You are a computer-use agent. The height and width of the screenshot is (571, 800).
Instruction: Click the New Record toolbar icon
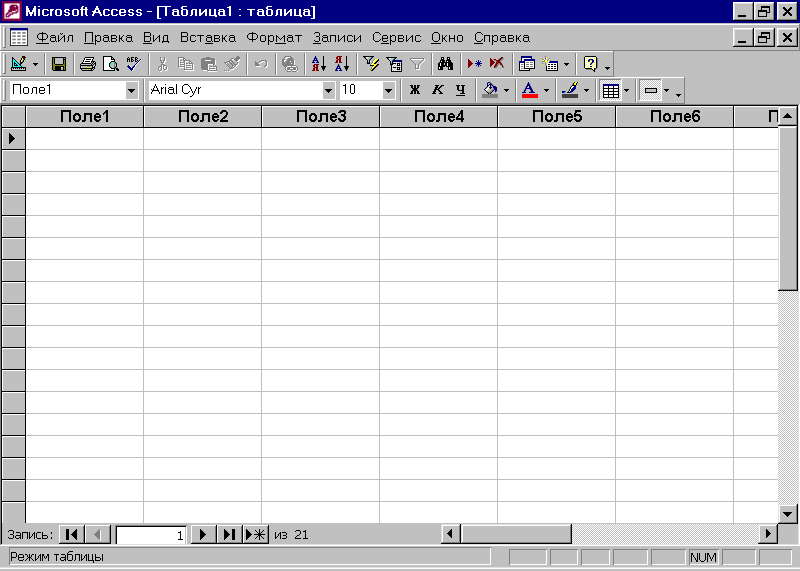coord(474,64)
